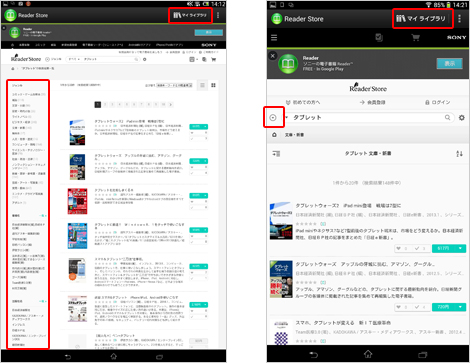
Task: Open マイ ライブラリ in the right tablet
Action: click(x=421, y=19)
